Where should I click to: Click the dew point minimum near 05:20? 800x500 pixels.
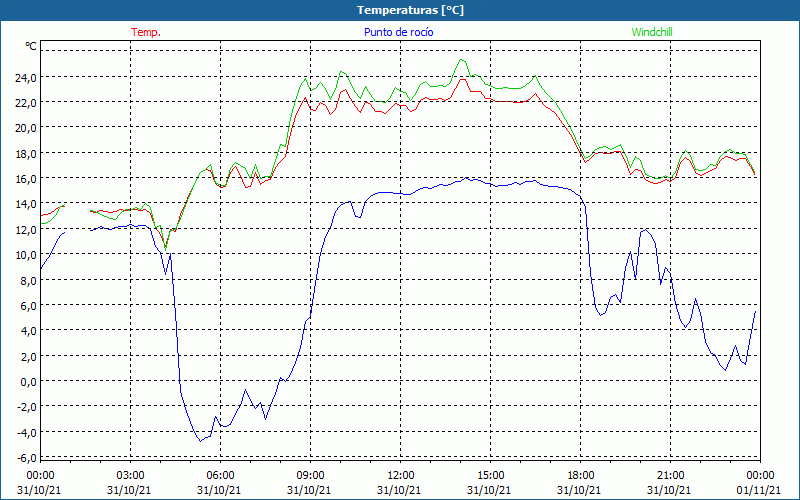click(201, 441)
